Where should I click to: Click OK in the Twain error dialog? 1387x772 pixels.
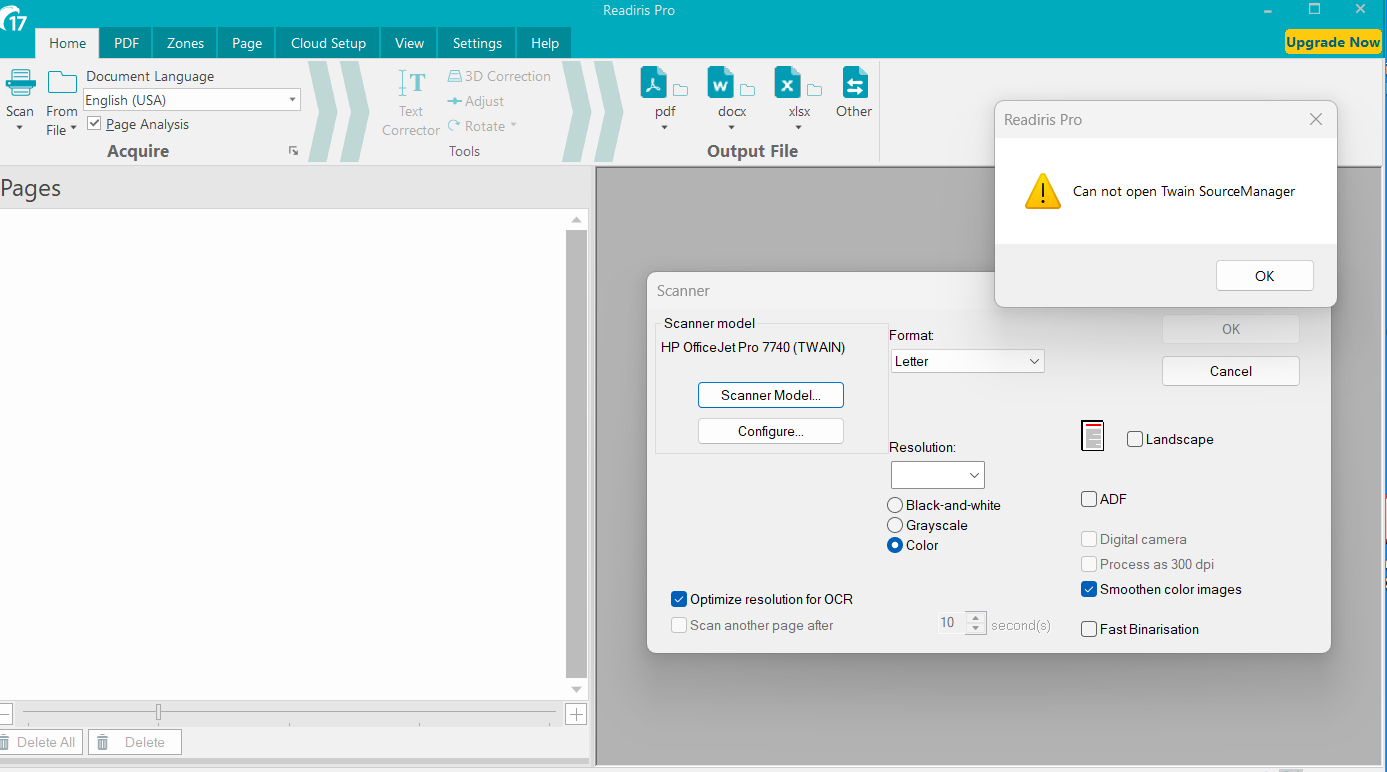click(x=1264, y=276)
